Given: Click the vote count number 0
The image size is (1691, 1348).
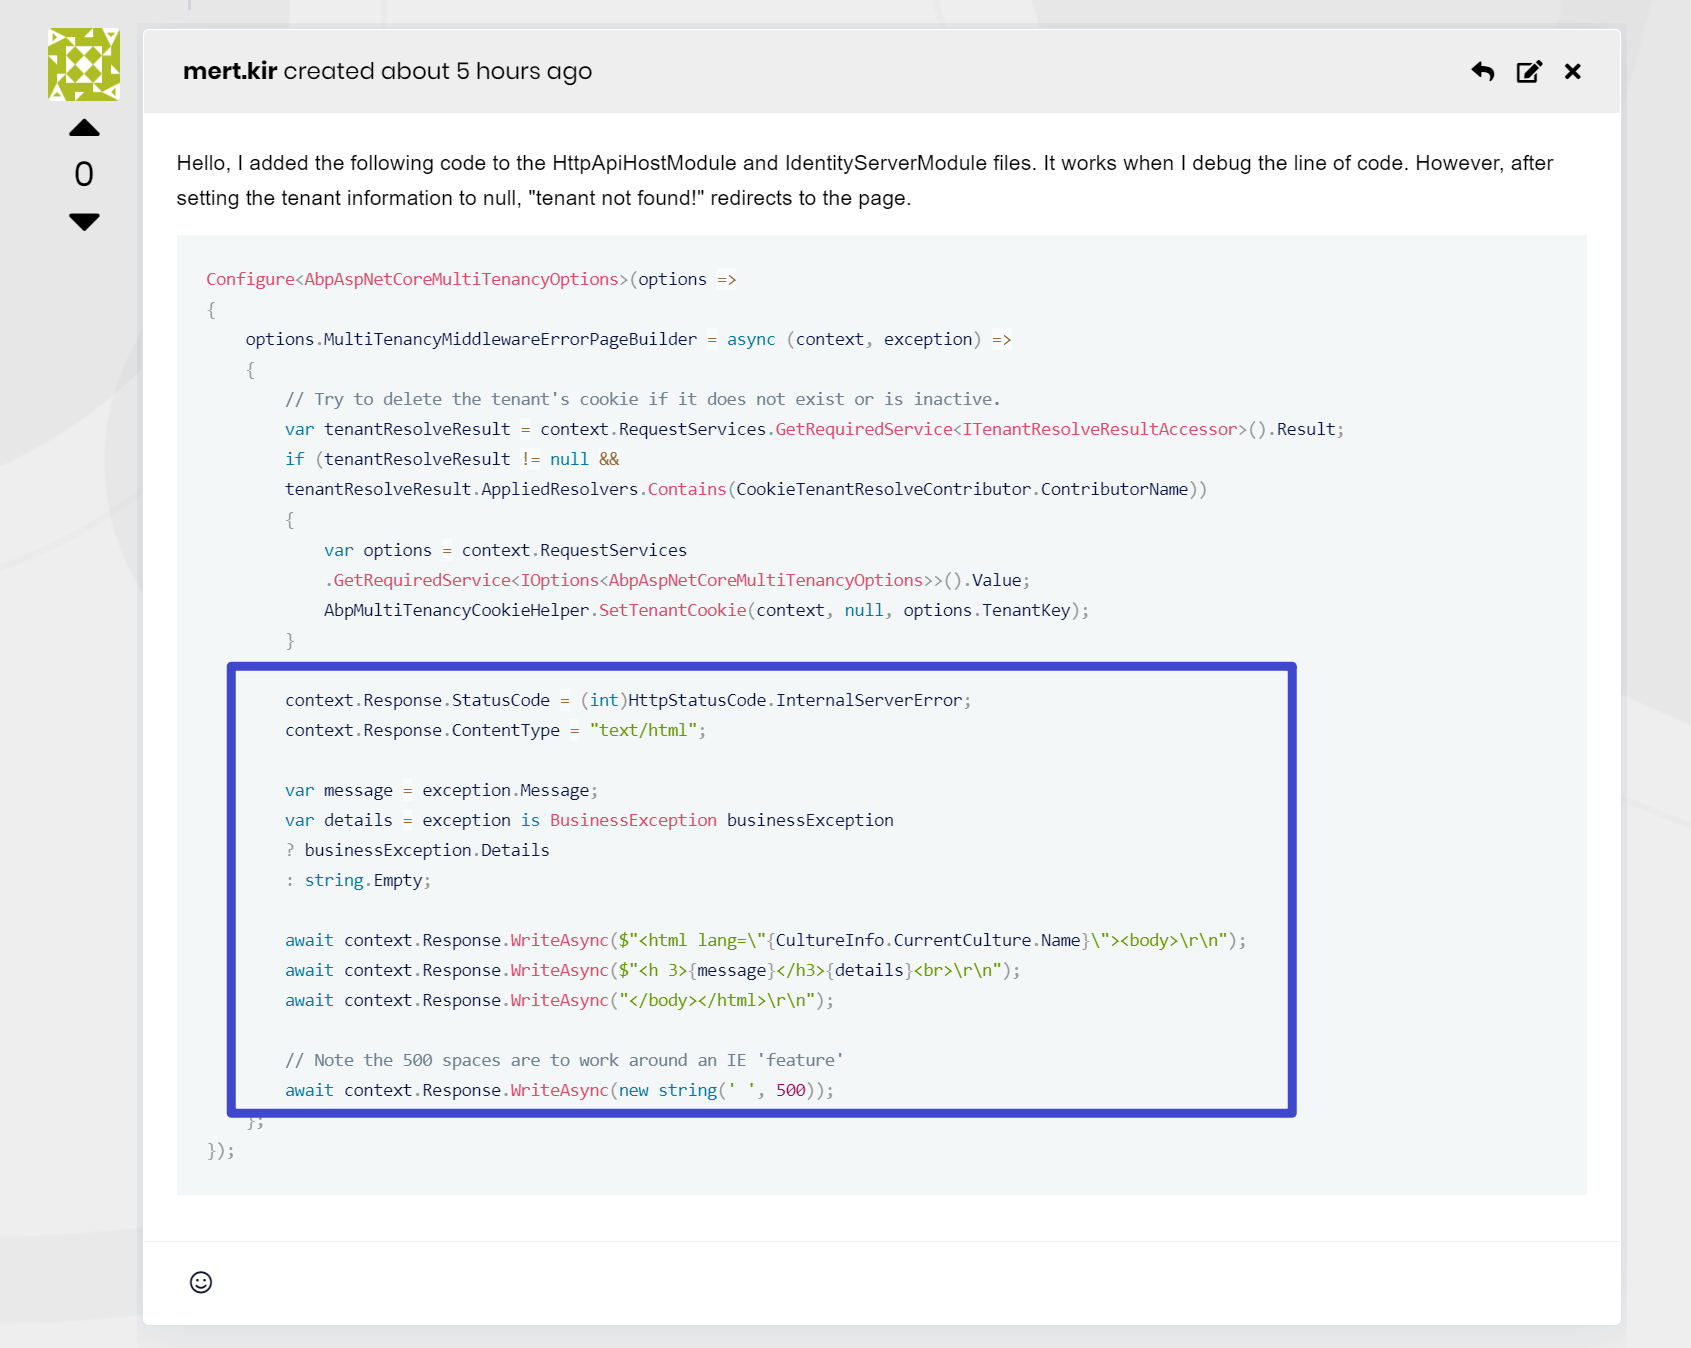Looking at the screenshot, I should click(84, 174).
